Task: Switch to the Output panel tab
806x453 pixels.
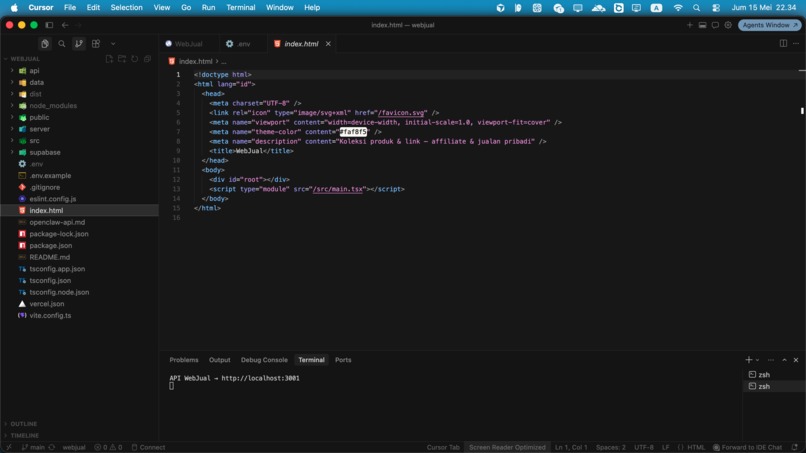Action: point(219,360)
